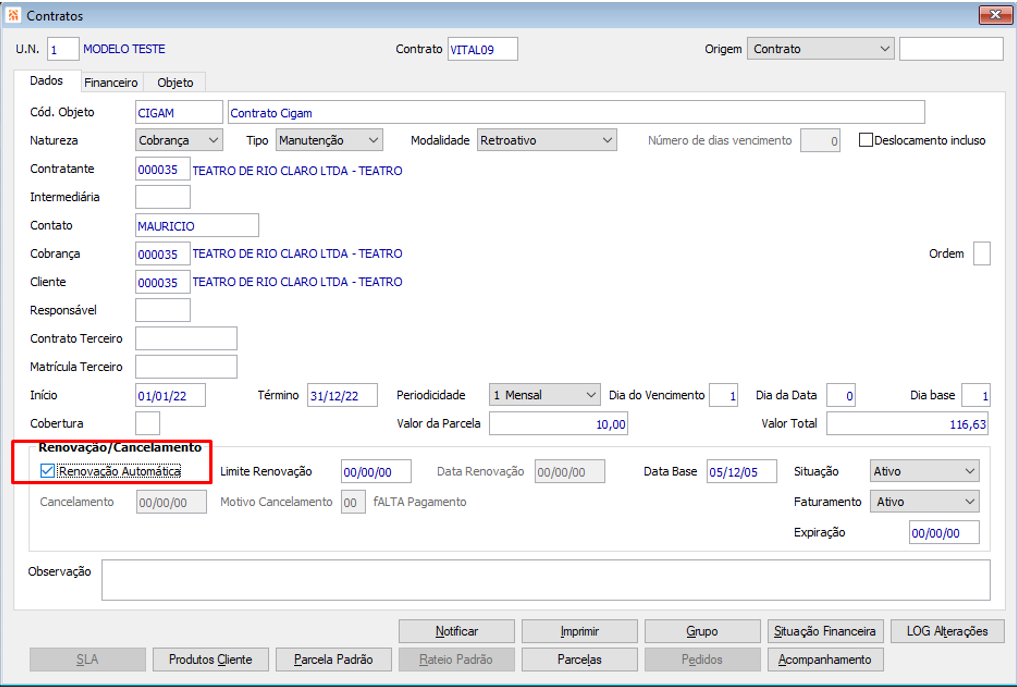Open Grupo button
Viewport: 1017px width, 687px height.
(702, 631)
